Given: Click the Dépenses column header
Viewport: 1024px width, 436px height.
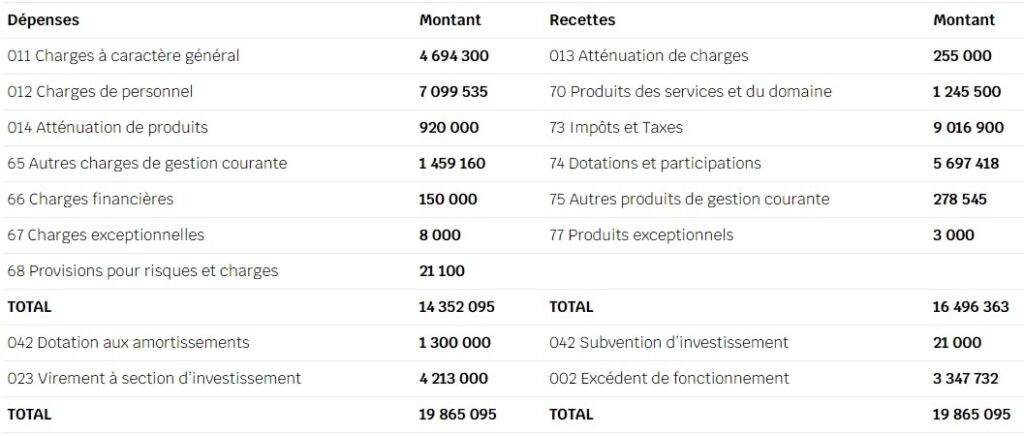Looking at the screenshot, I should point(43,20).
